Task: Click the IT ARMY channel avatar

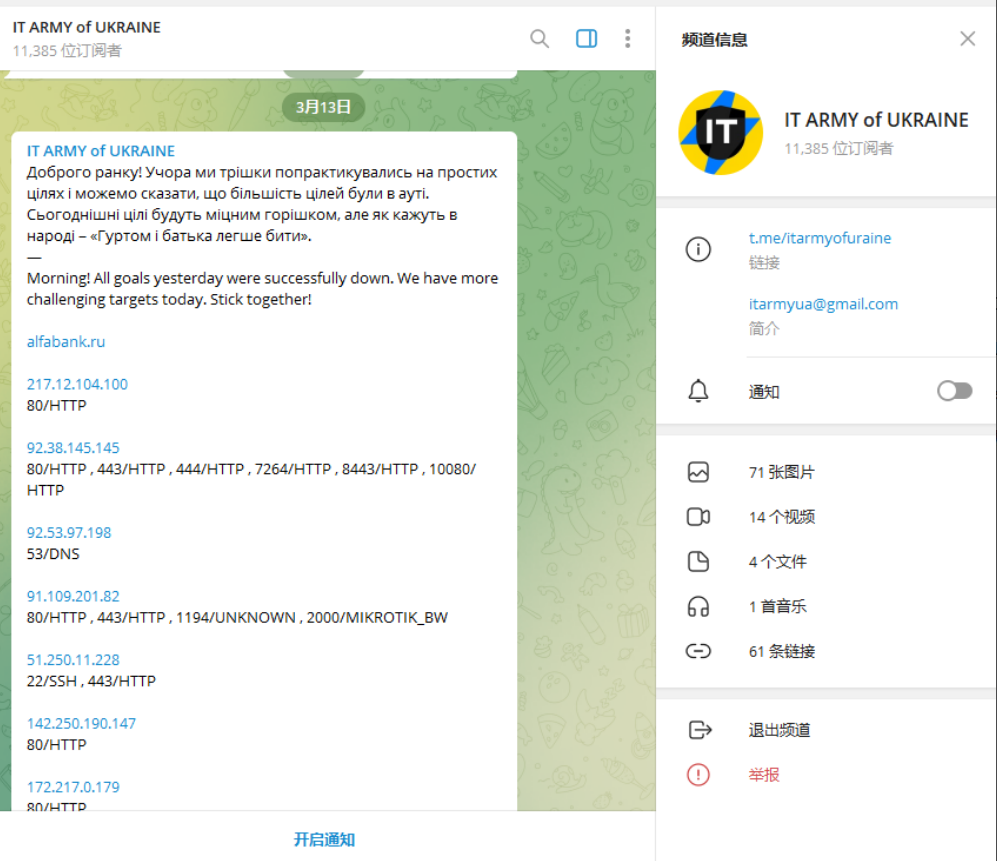Action: pyautogui.click(x=720, y=132)
